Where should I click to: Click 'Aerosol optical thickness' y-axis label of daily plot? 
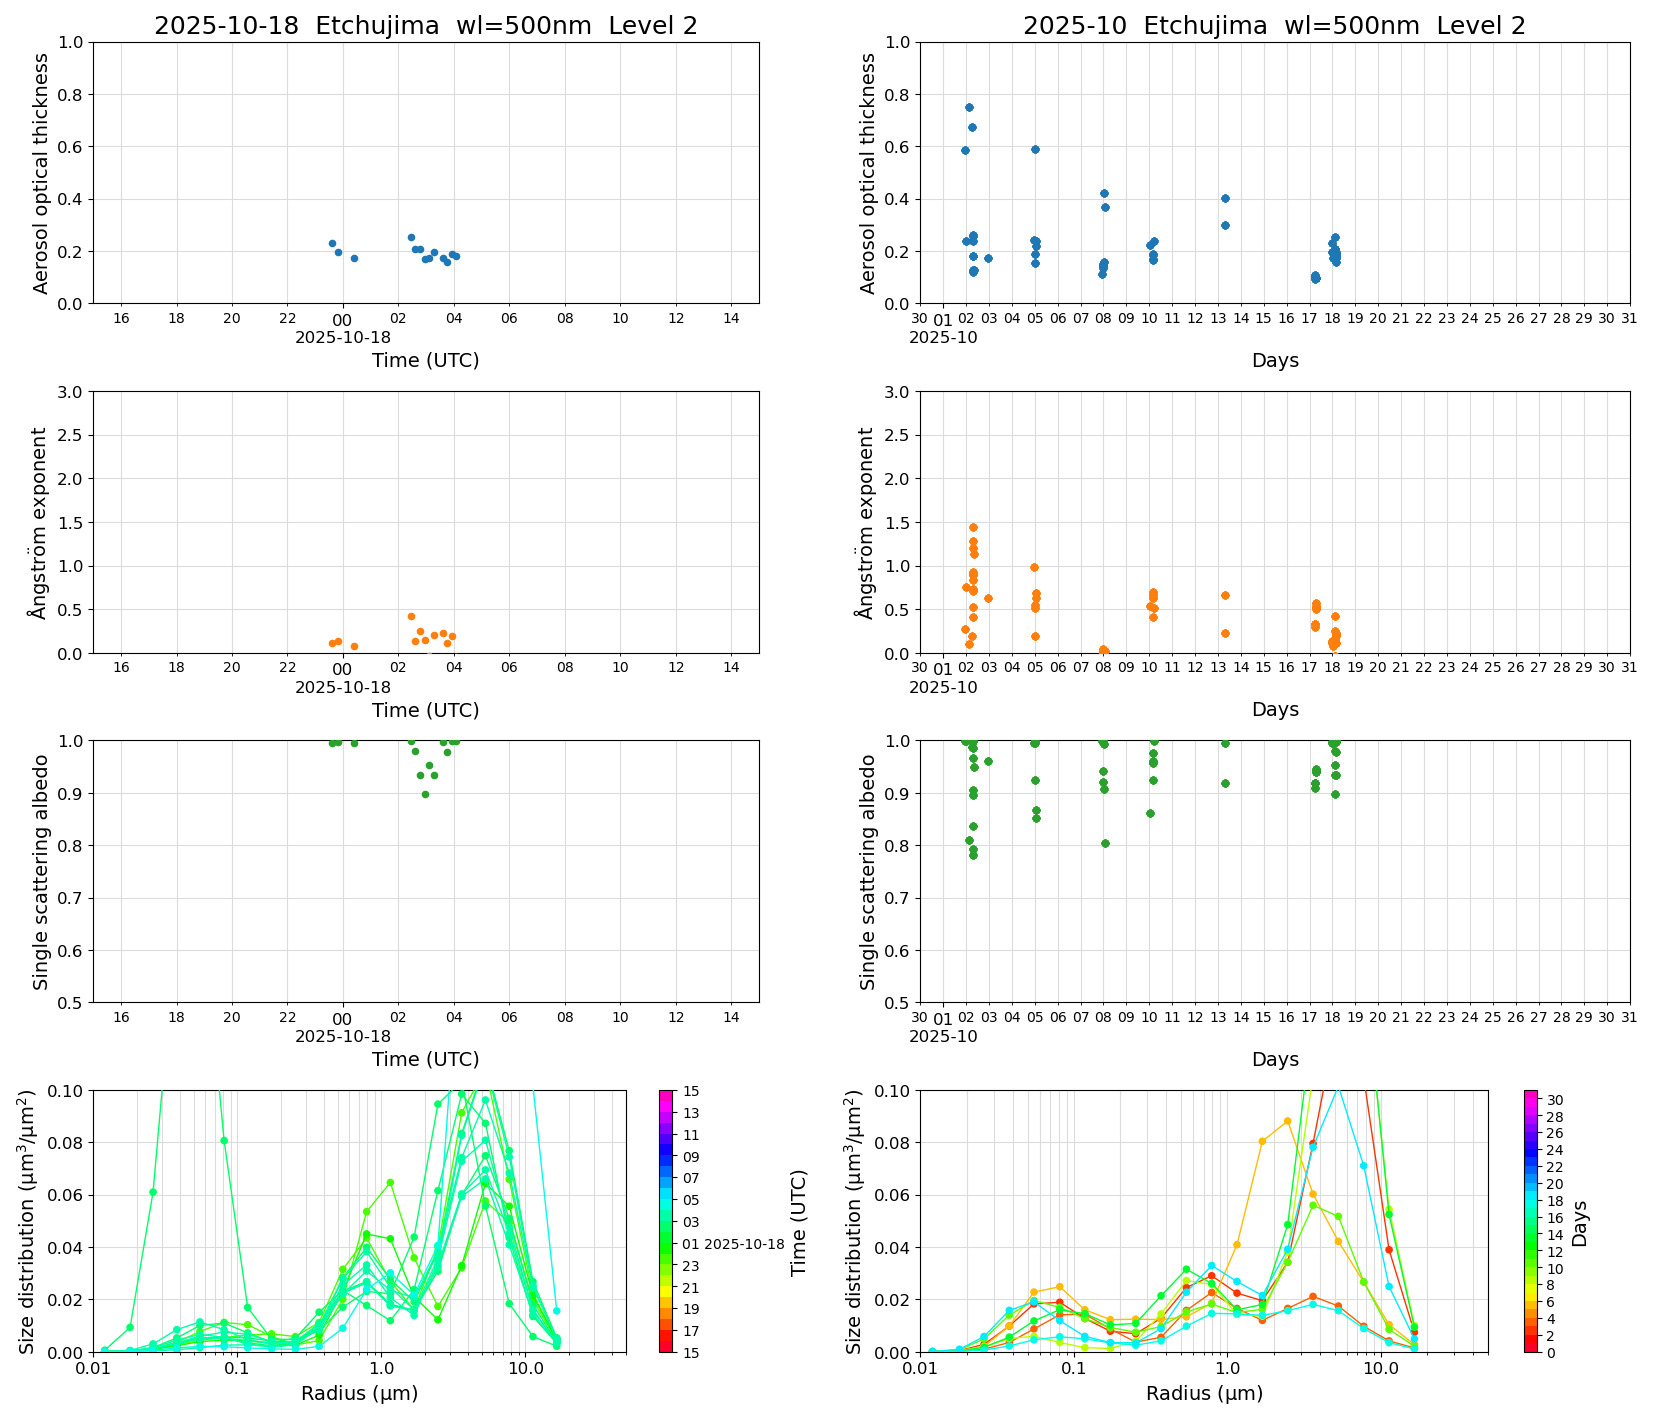[41, 173]
